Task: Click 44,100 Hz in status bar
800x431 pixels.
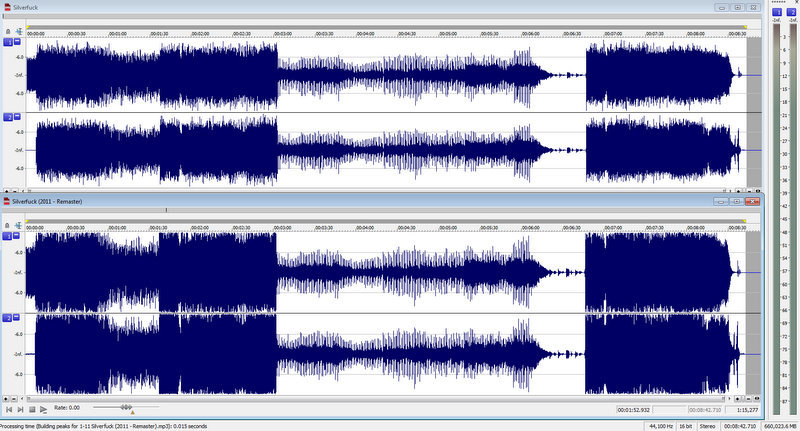Action: 661,426
